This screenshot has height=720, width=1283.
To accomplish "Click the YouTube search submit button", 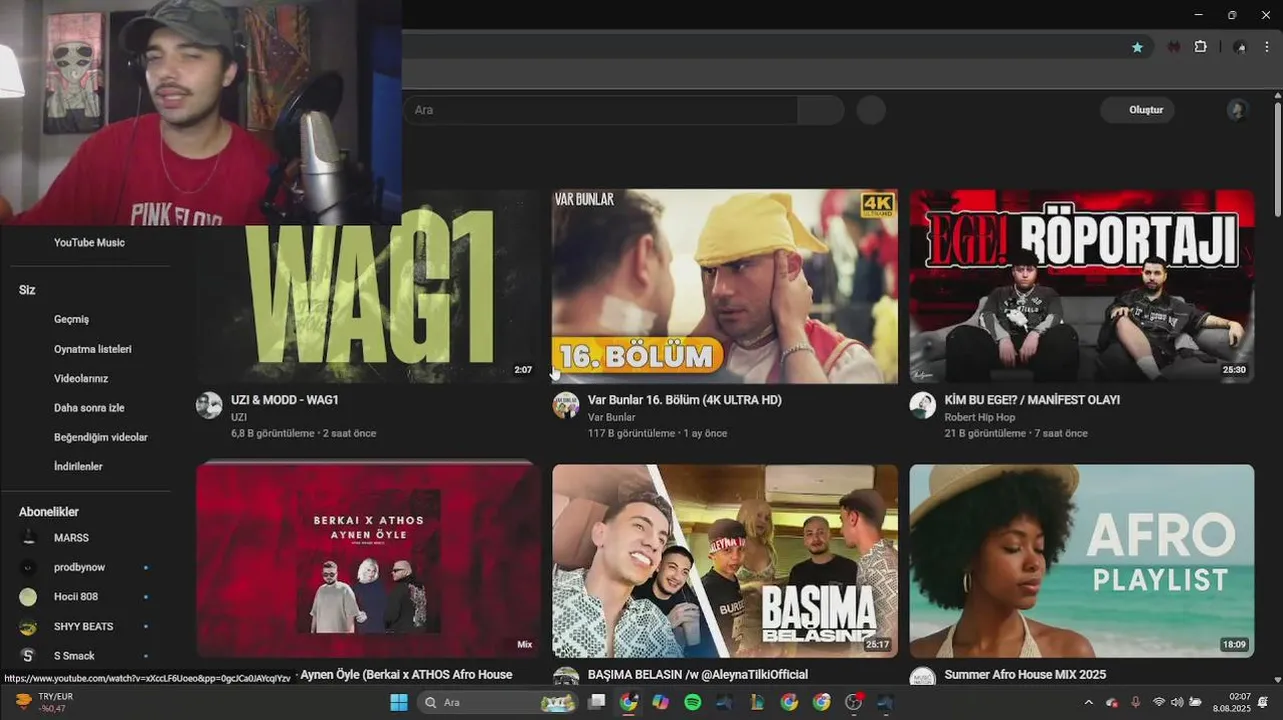I will click(x=821, y=110).
